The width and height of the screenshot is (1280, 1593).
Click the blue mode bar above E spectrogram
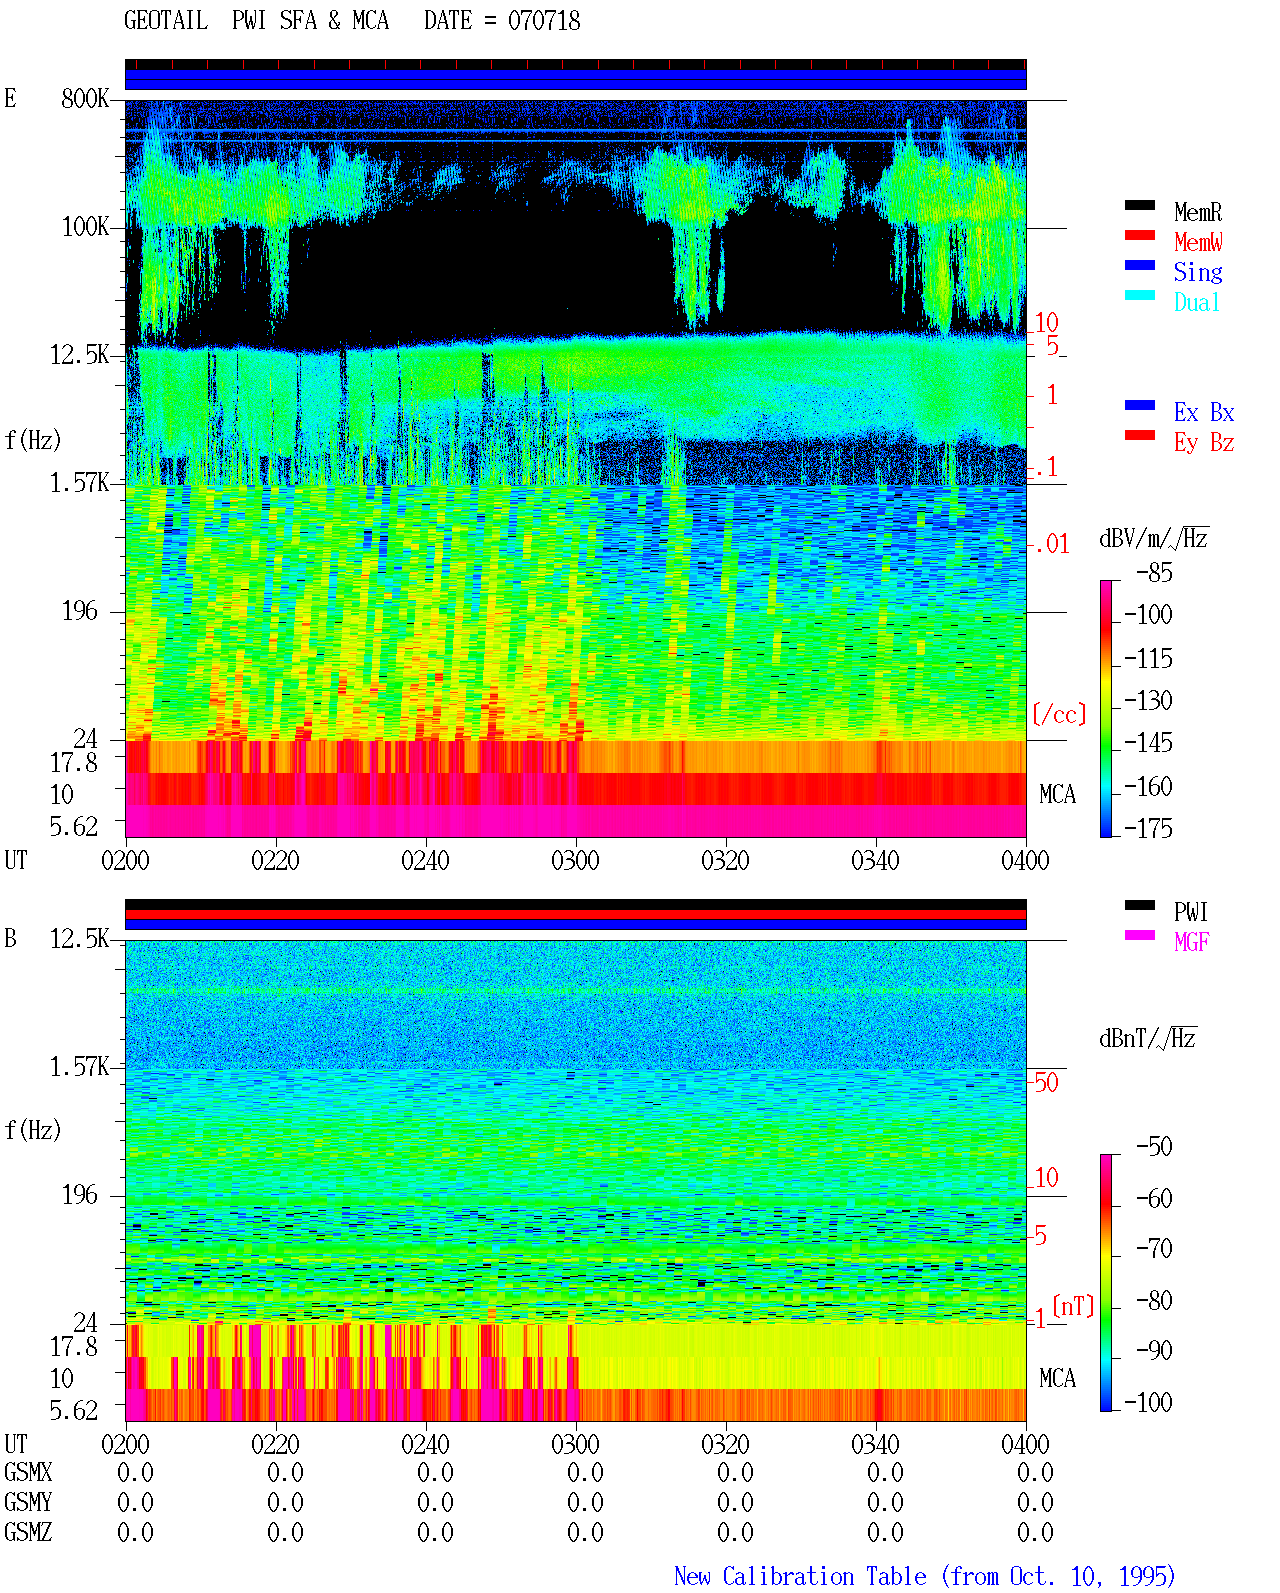(576, 79)
